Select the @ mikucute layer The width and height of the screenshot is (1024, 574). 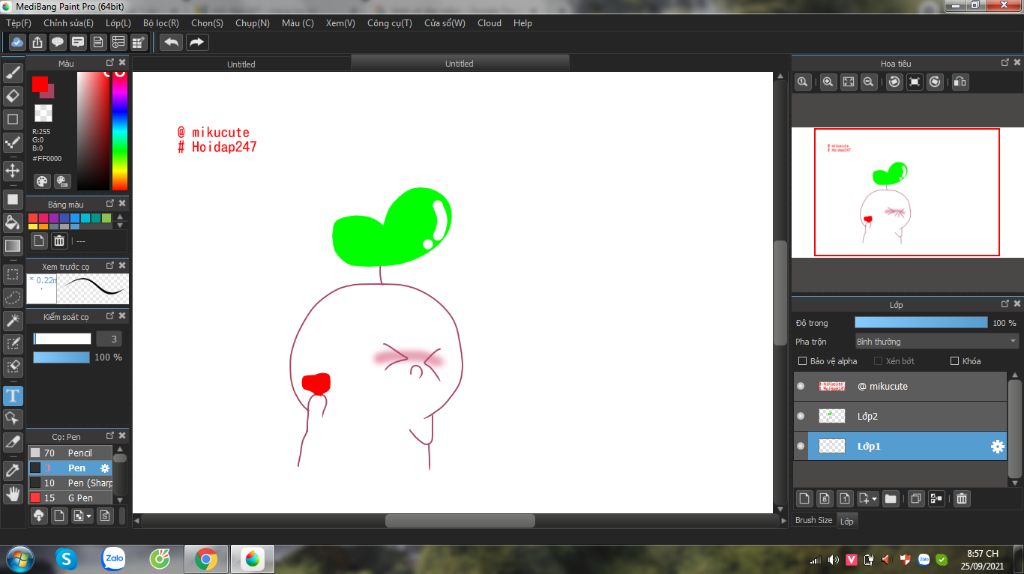(900, 386)
